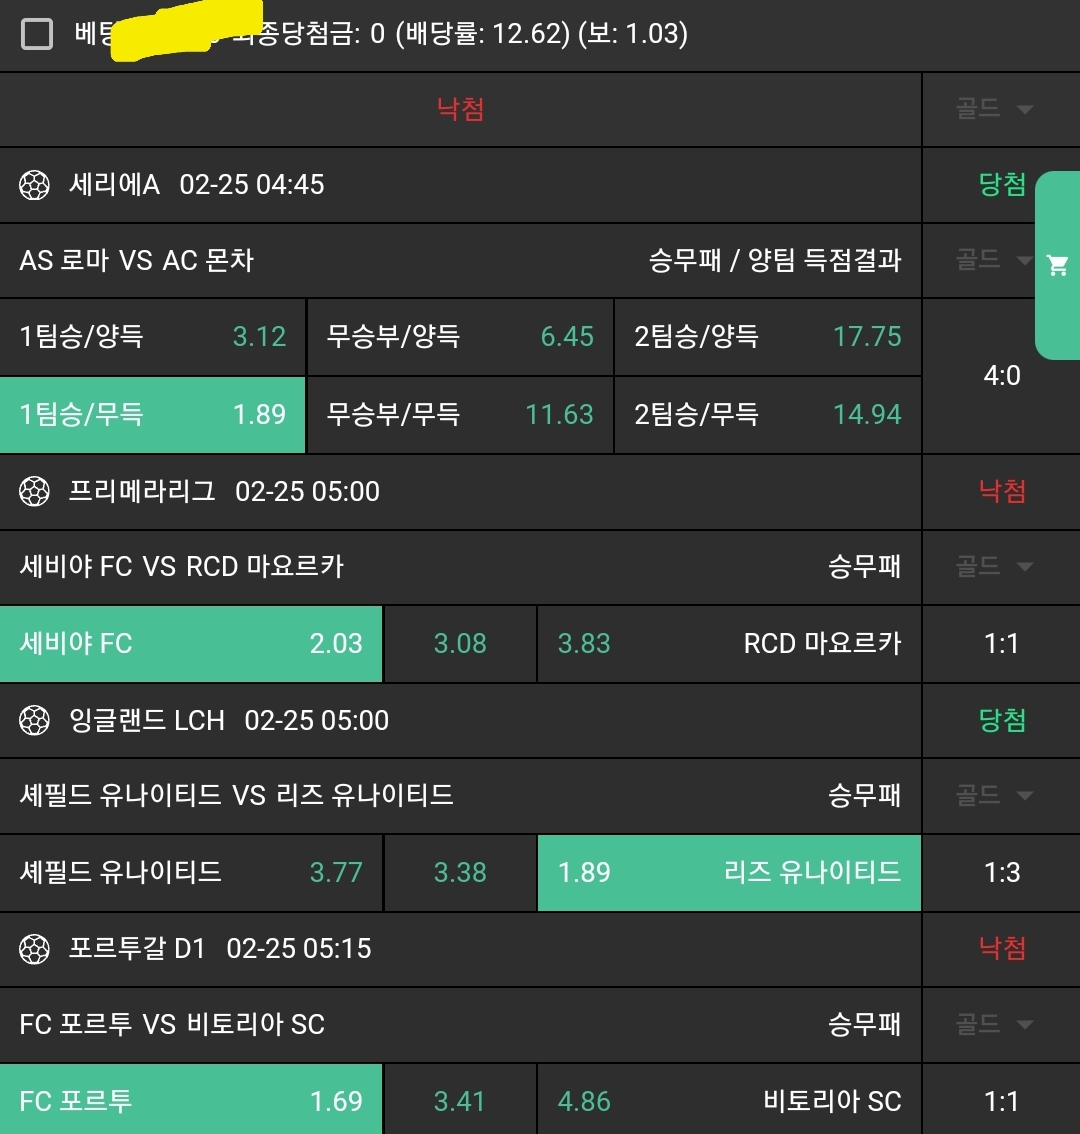Pick the 2팀승/무득 14.94 option
The image size is (1080, 1134).
767,414
